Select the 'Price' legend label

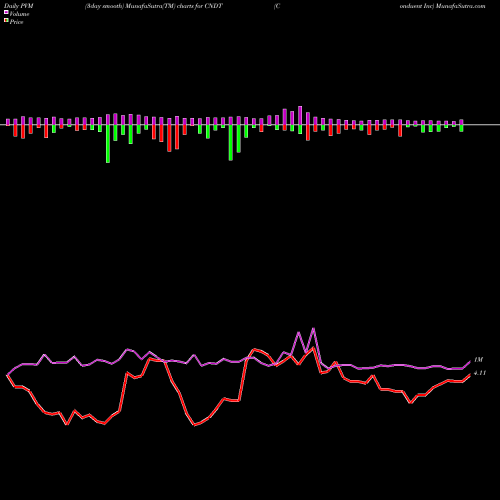(x=16, y=22)
